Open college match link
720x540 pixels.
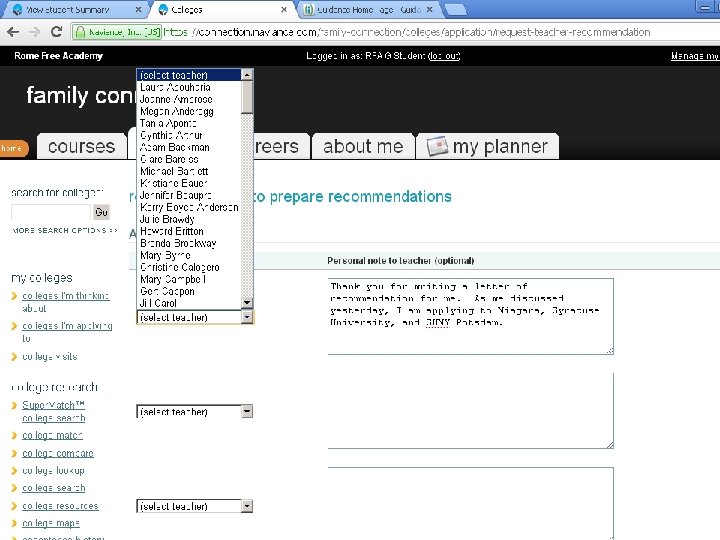click(52, 435)
